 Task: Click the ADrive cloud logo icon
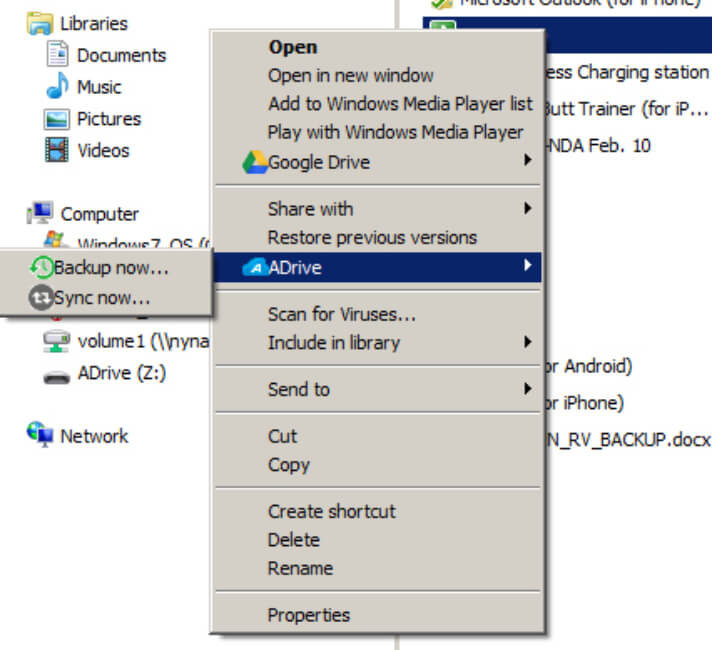click(x=256, y=268)
